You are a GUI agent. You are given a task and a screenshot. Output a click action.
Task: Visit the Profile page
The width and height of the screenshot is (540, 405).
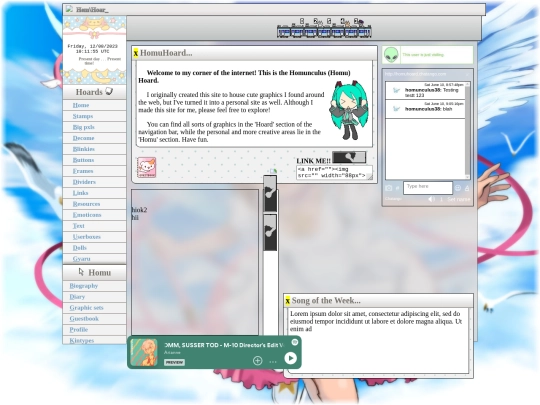tap(79, 330)
